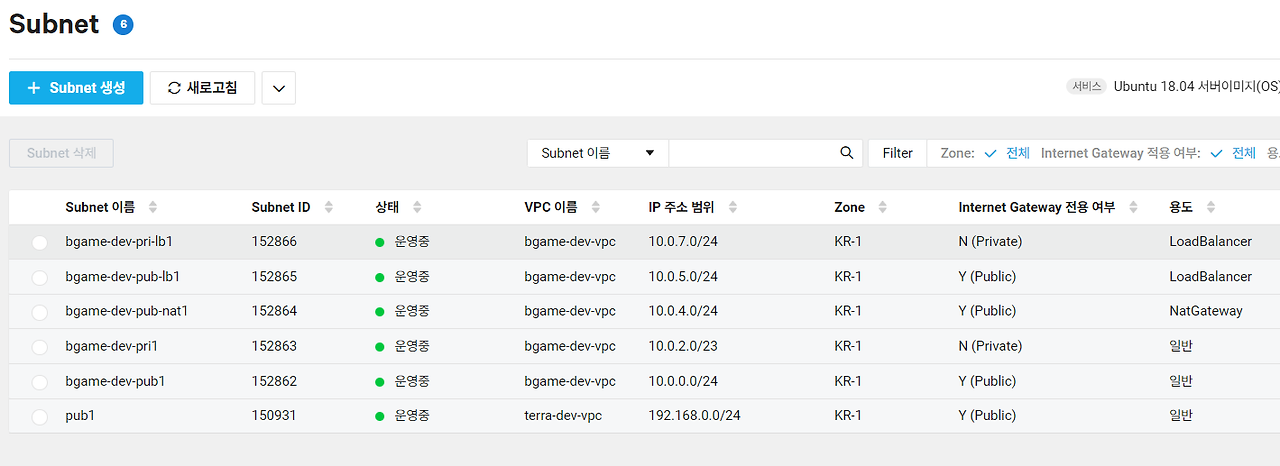Sort by Subnet ID column arrows
Screen dimensions: 1280x466
click(328, 207)
